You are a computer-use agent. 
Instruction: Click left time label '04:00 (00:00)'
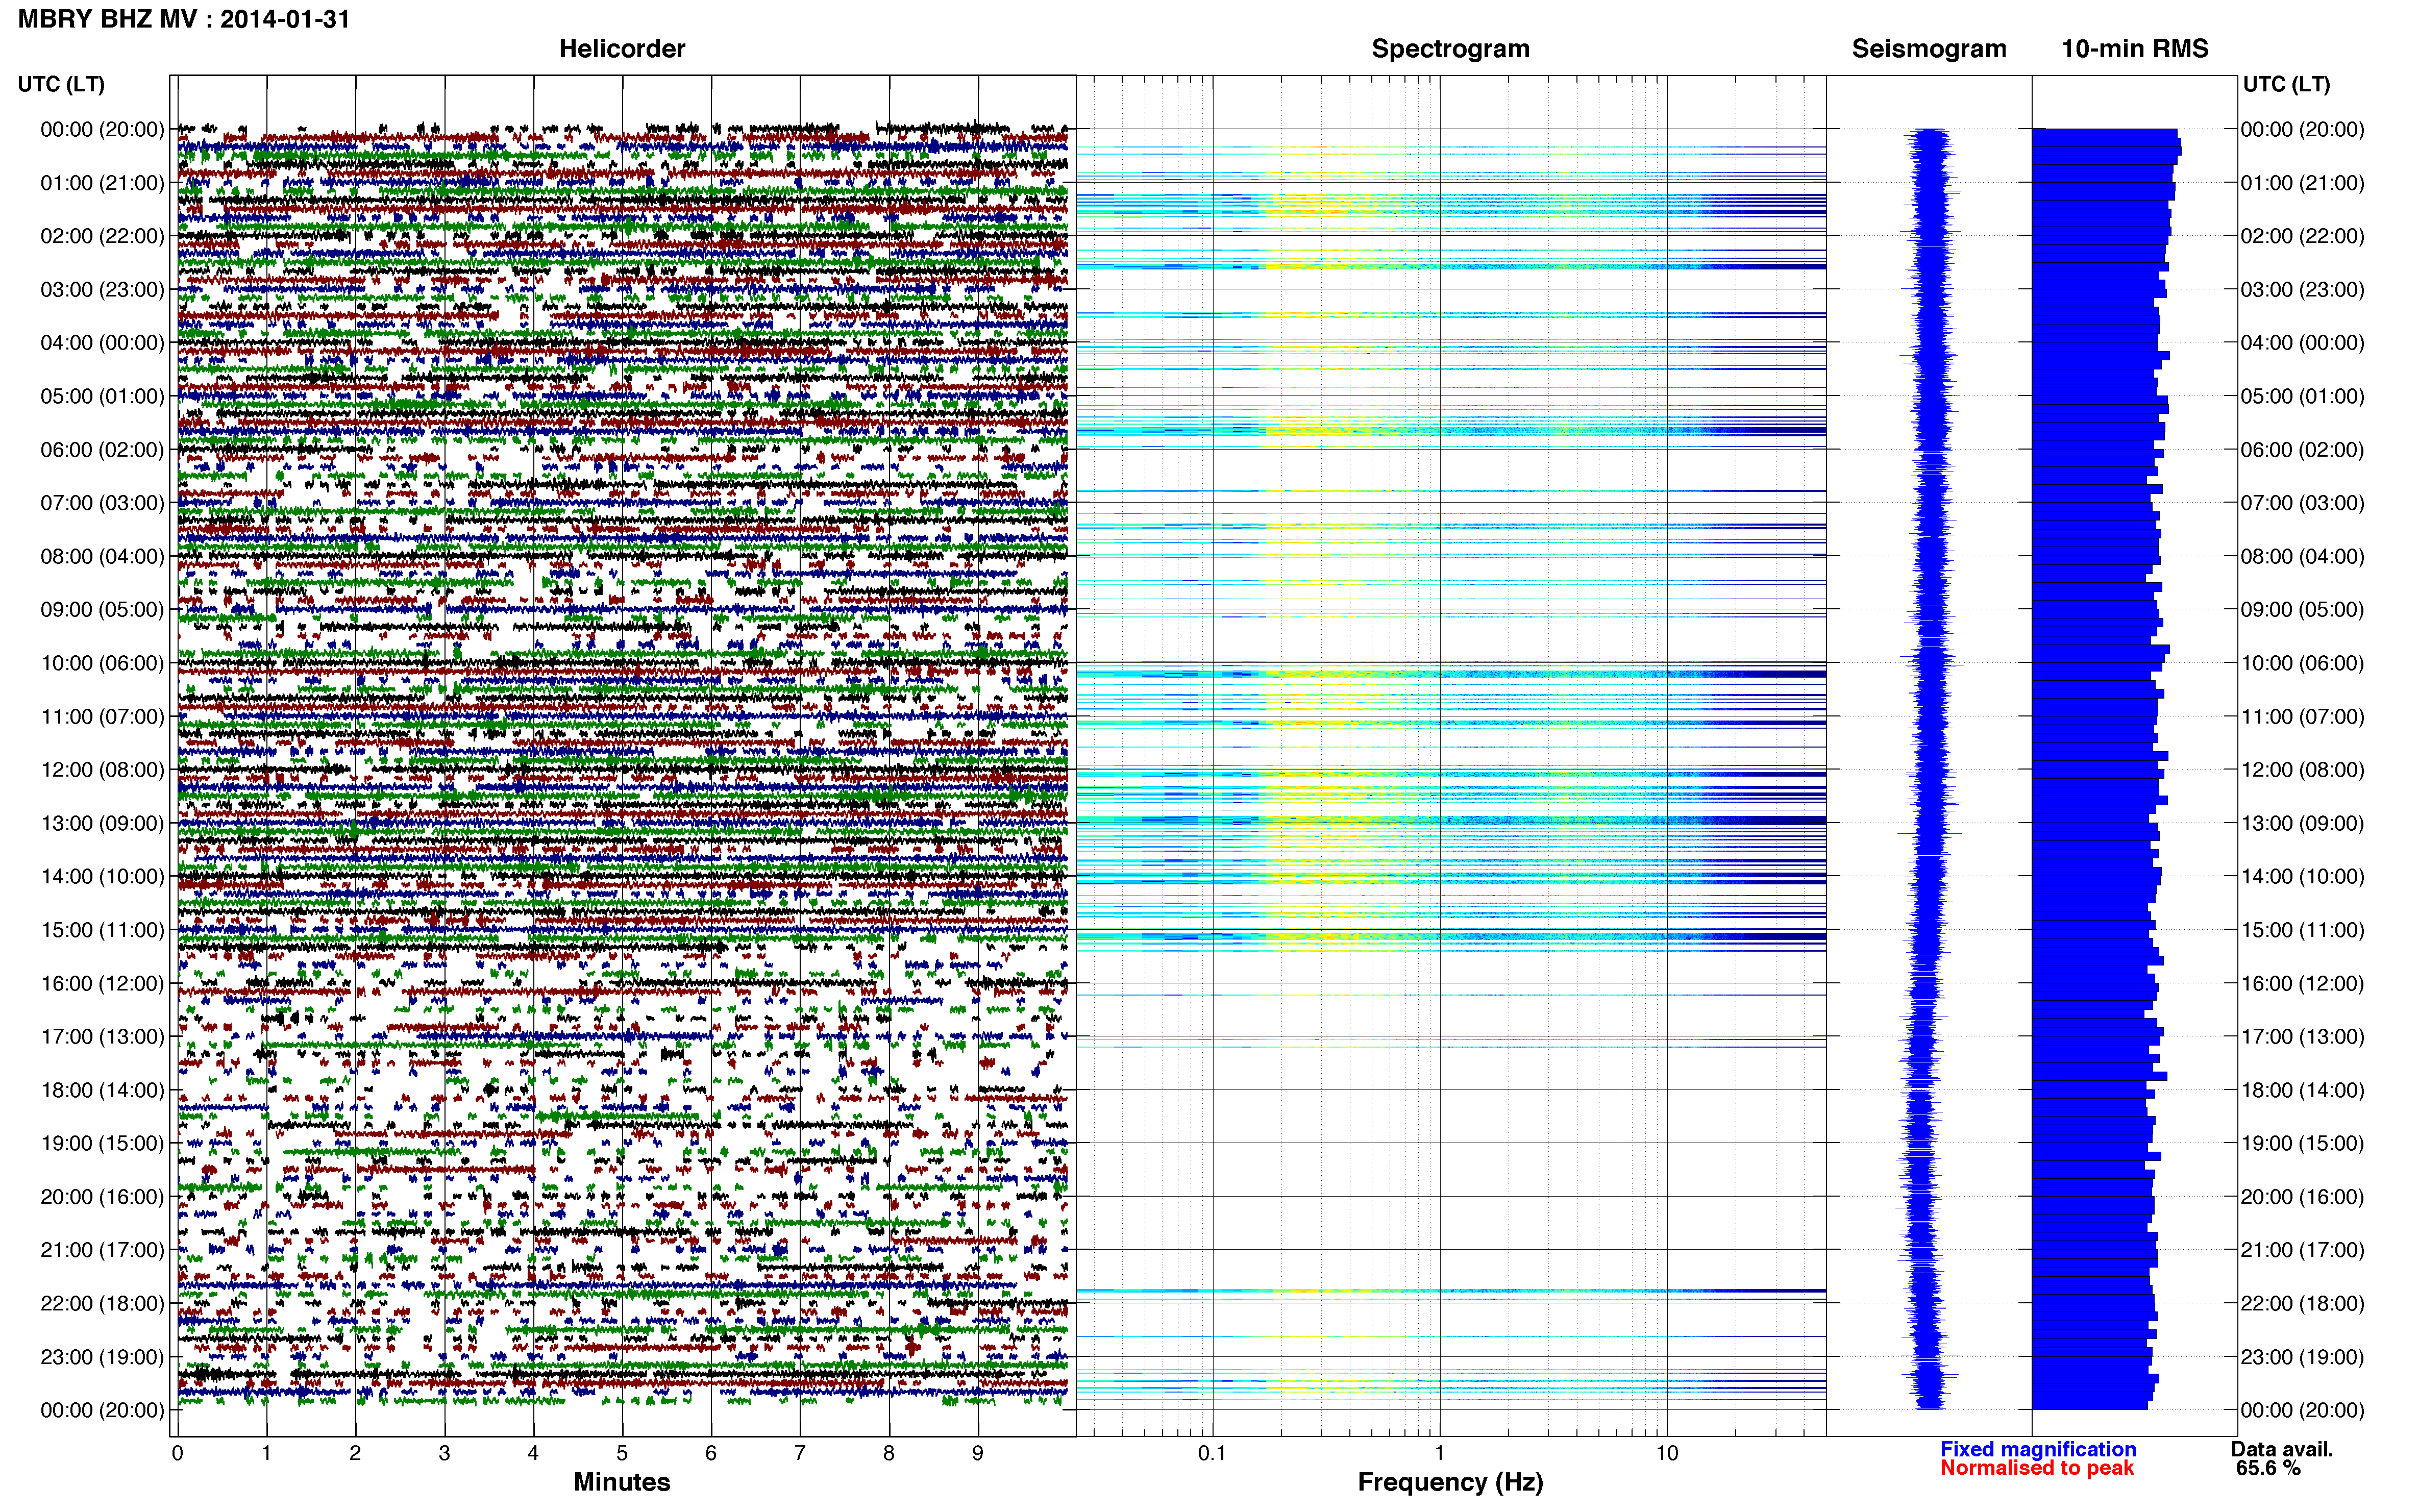[102, 343]
